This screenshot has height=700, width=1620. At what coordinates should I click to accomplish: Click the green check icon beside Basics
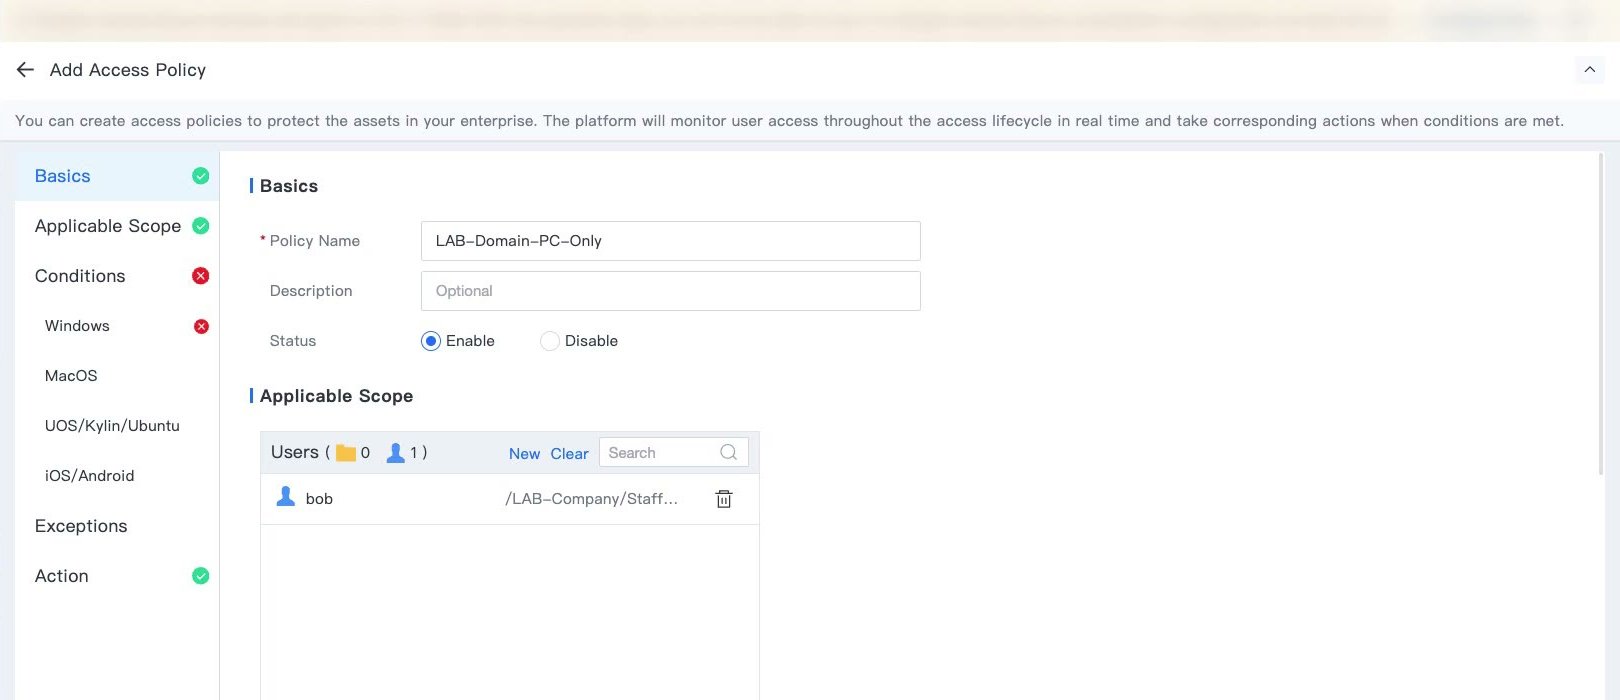(201, 176)
